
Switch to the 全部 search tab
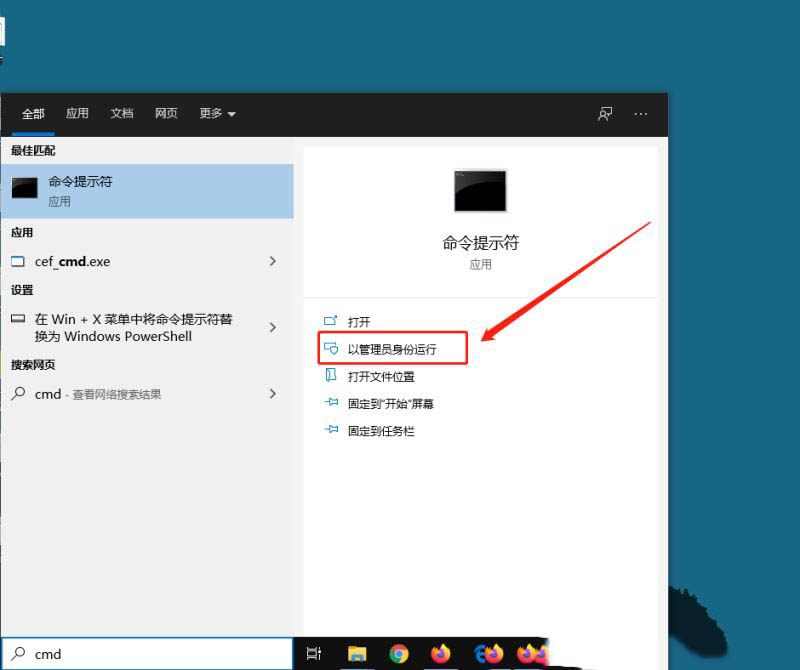pyautogui.click(x=33, y=113)
